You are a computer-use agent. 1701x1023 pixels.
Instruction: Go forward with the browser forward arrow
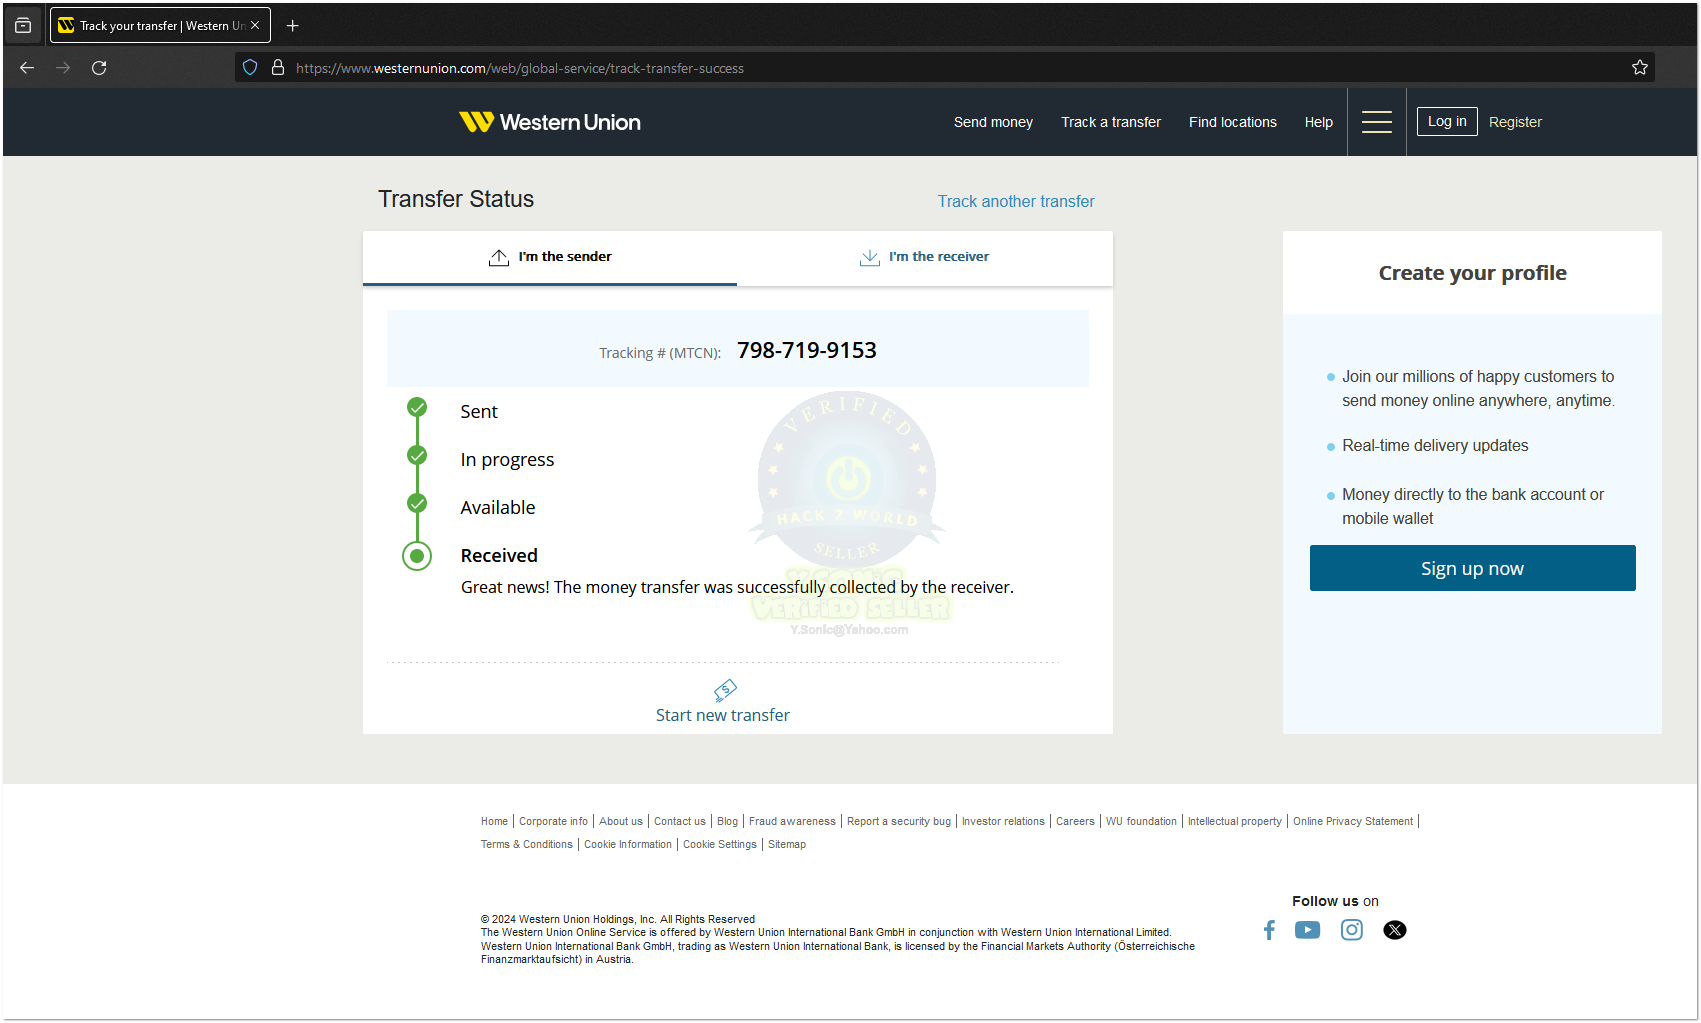point(63,68)
